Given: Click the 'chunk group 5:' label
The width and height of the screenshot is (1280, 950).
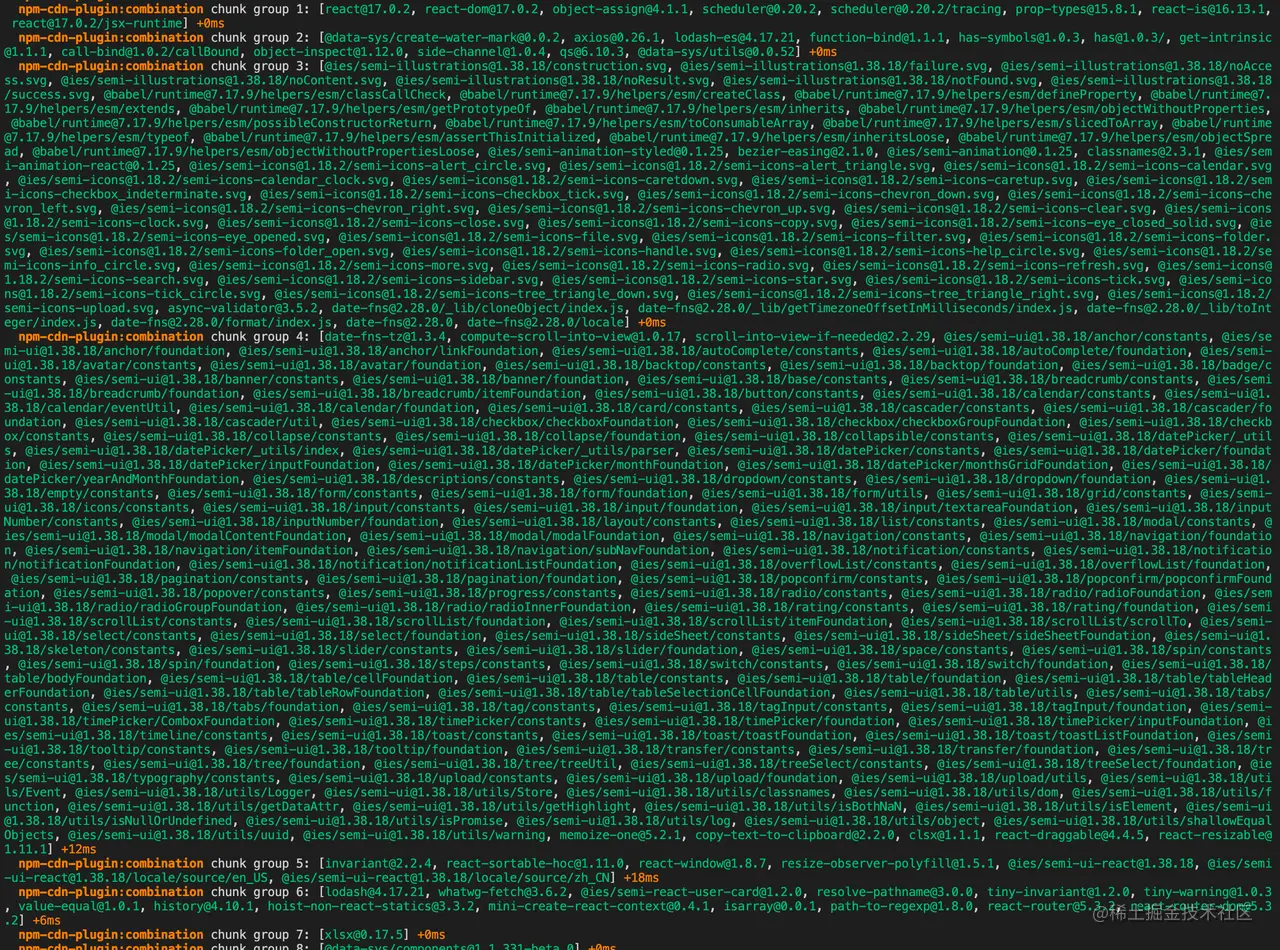Looking at the screenshot, I should click(261, 864).
